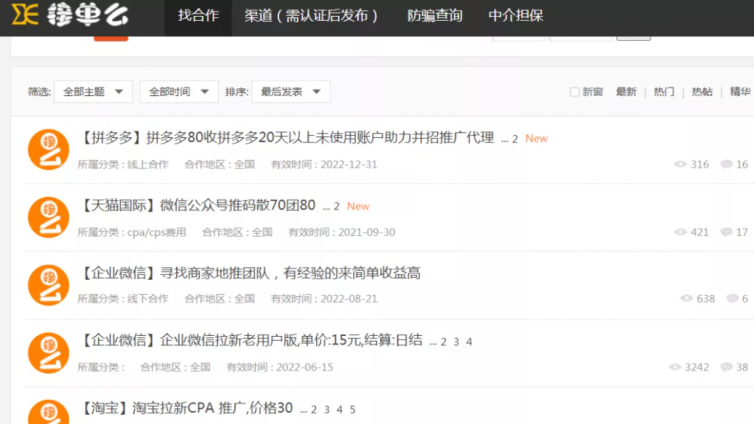
Task: Click views eye icon showing 3242
Action: pos(675,367)
